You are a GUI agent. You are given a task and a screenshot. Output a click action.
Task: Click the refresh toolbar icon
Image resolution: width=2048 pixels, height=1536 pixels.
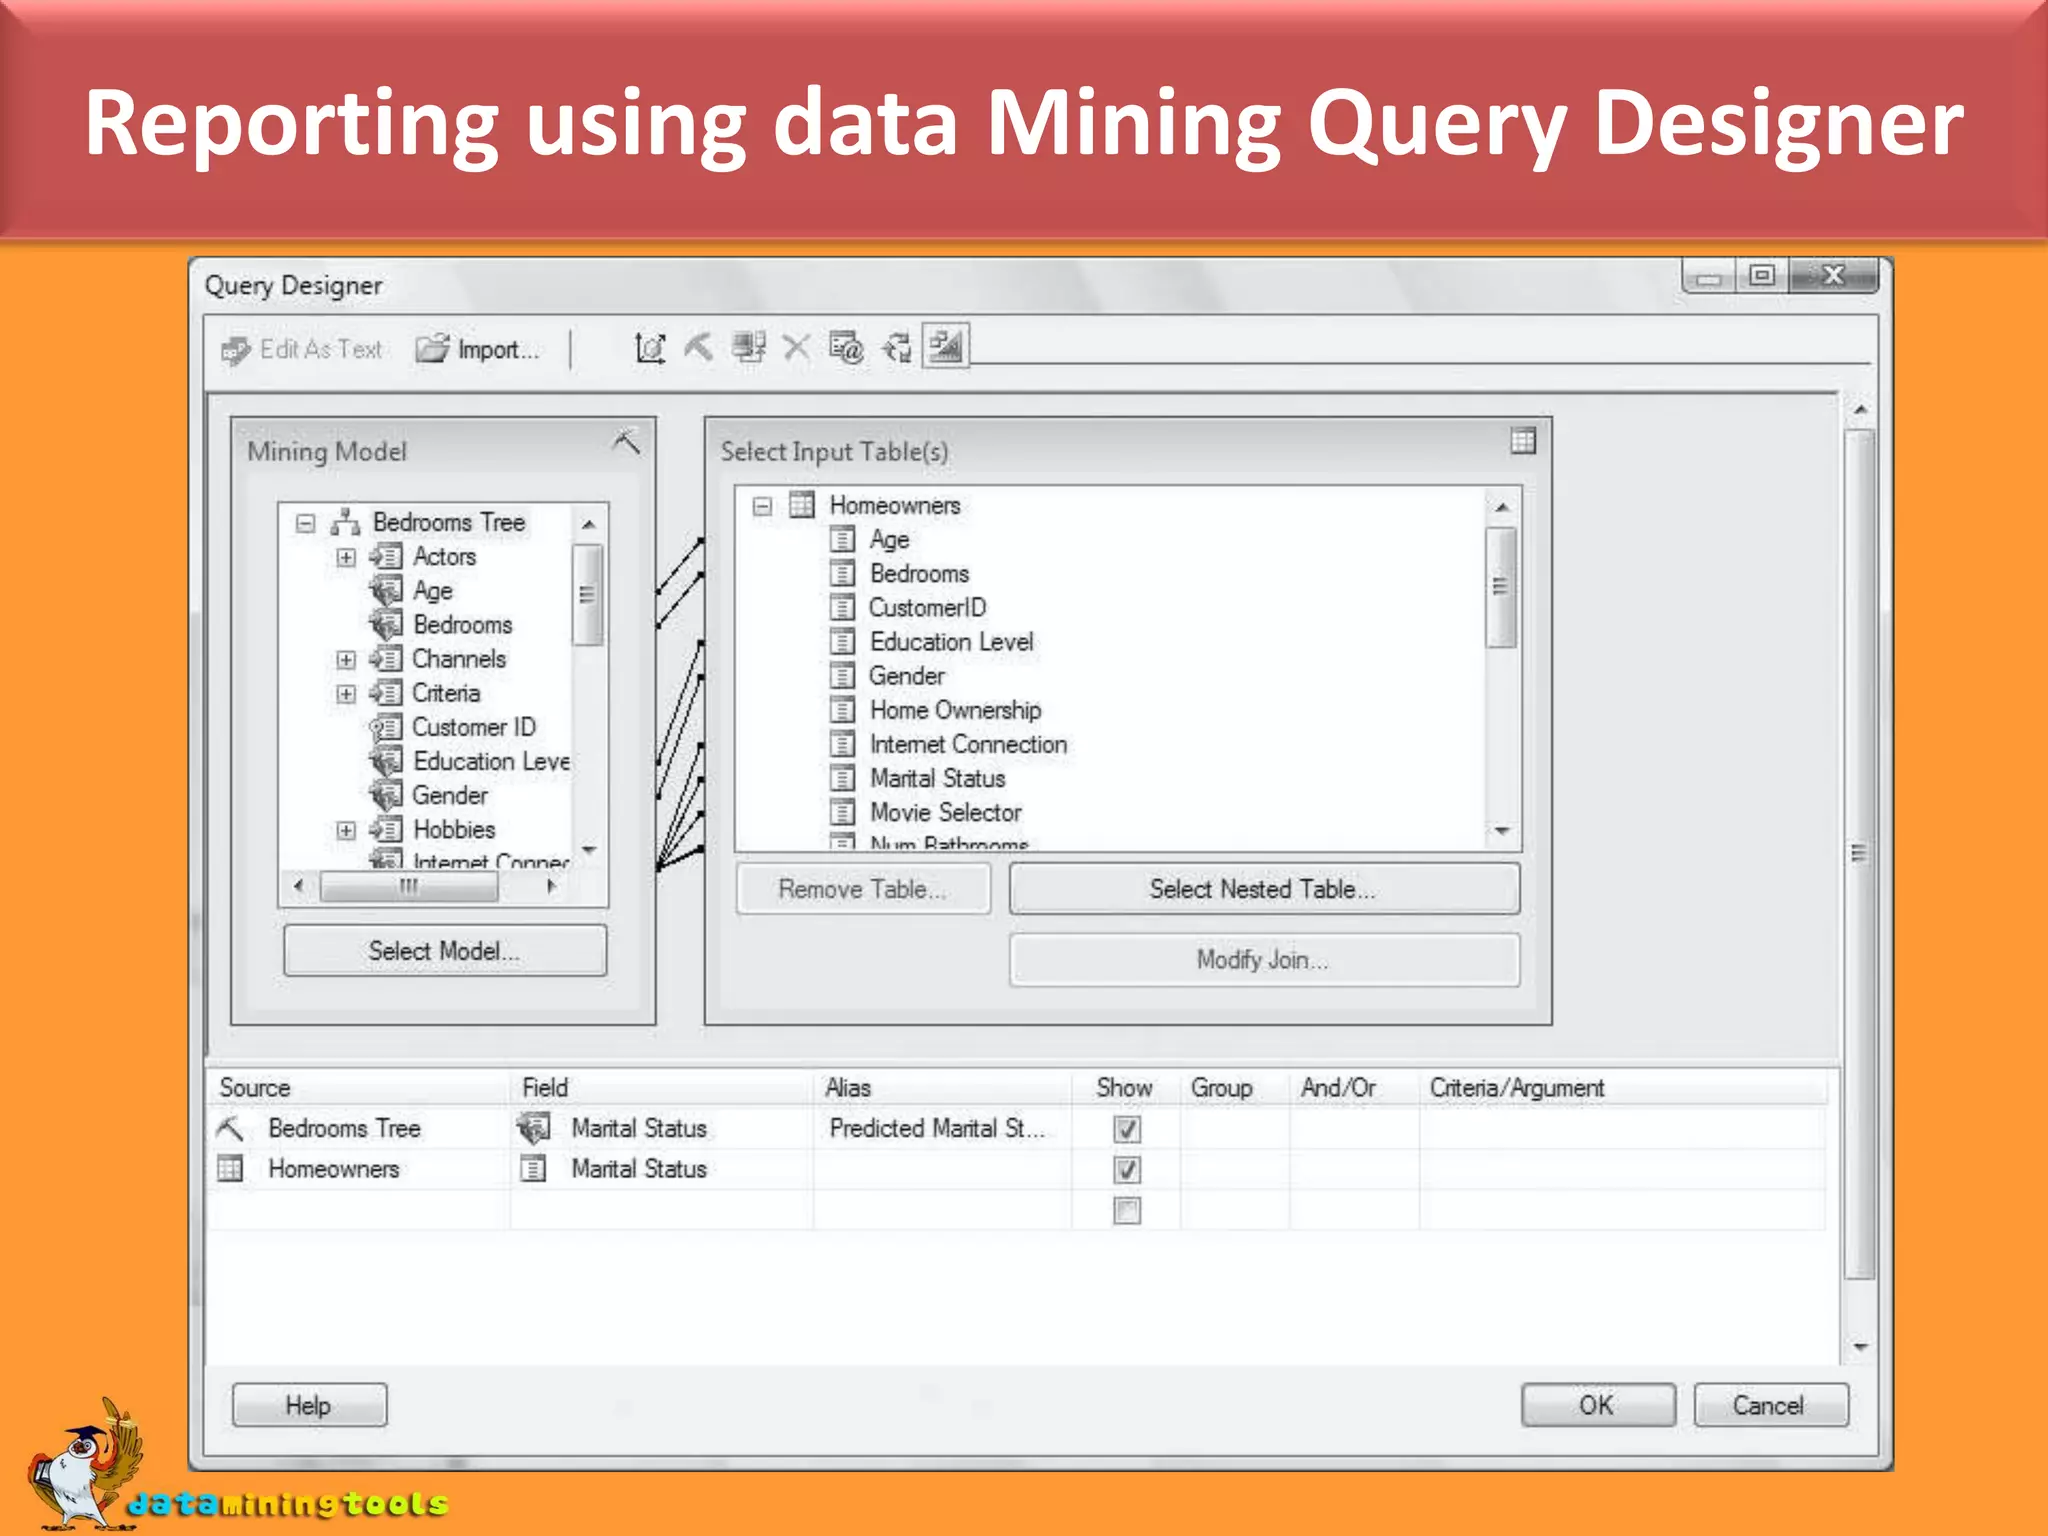tap(896, 347)
